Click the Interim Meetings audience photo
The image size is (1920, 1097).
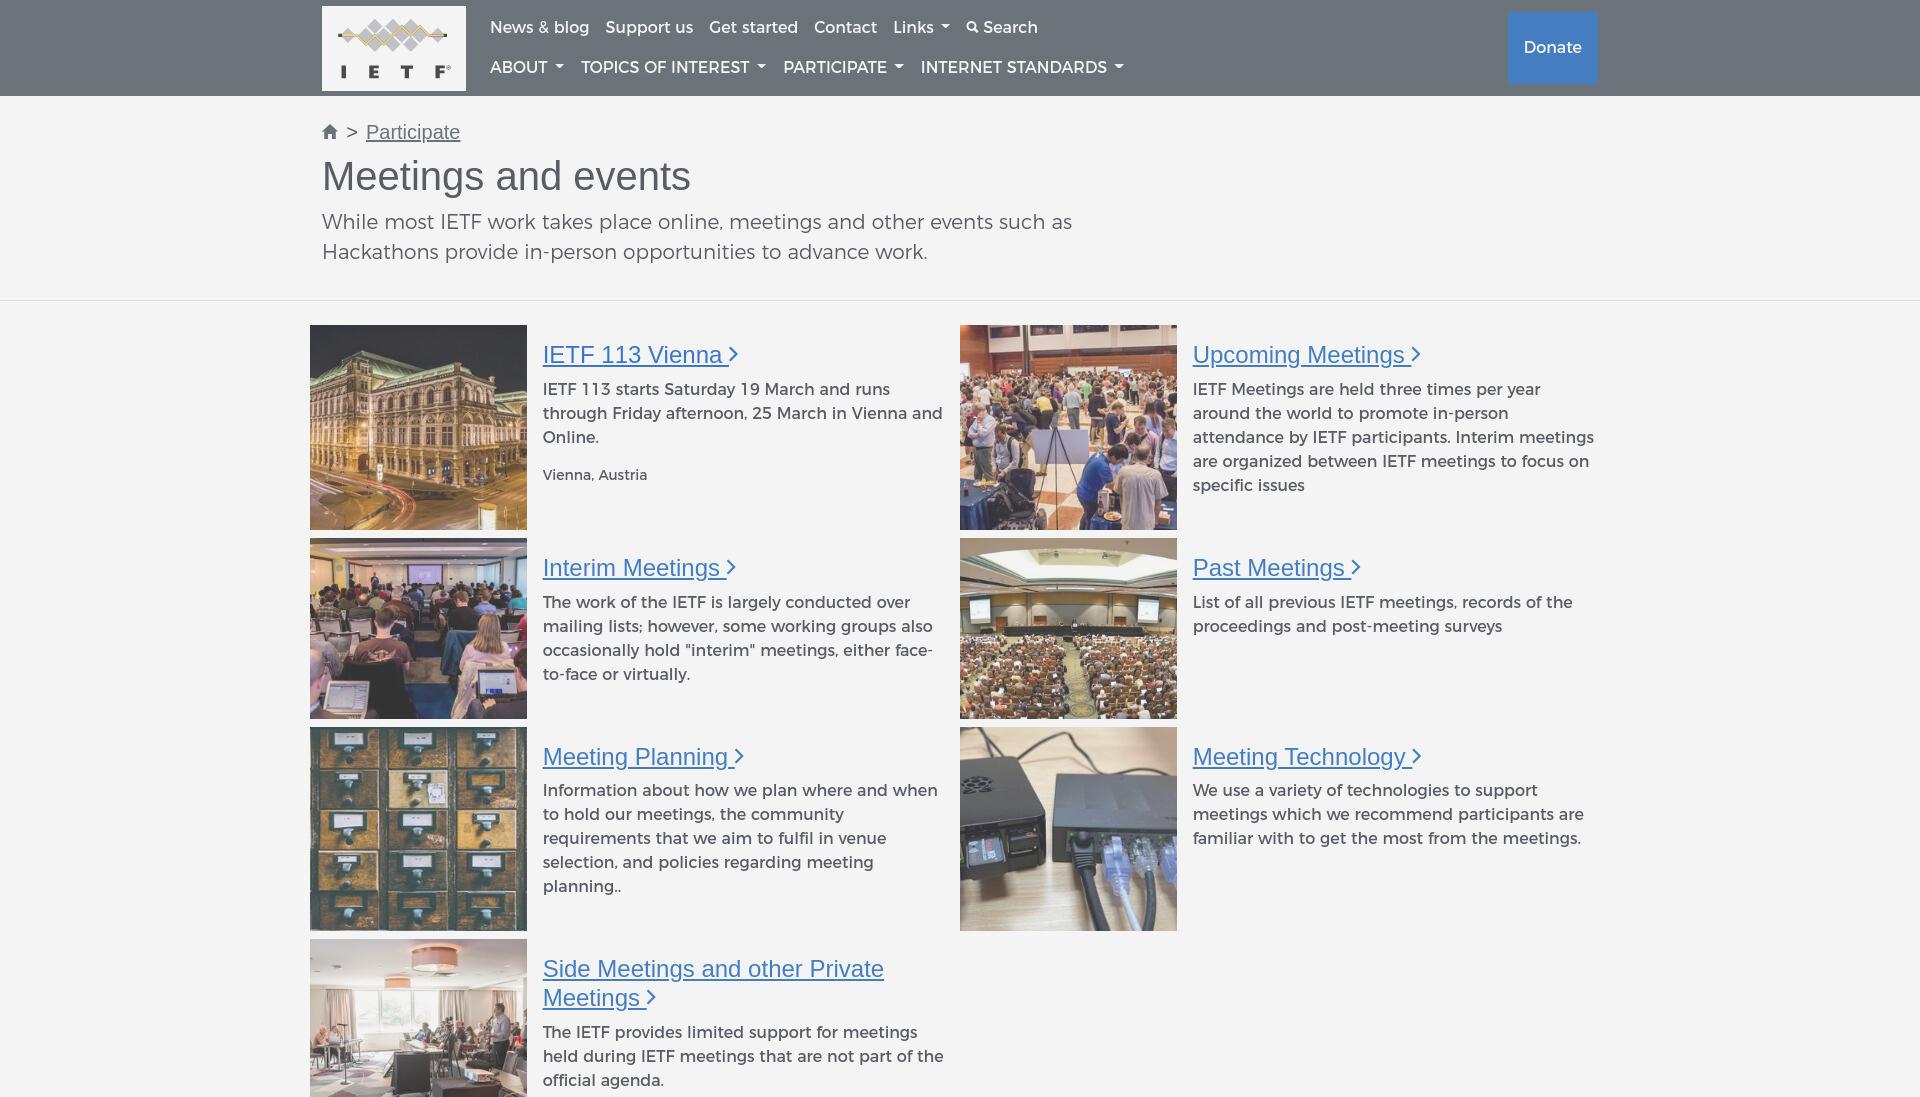418,628
